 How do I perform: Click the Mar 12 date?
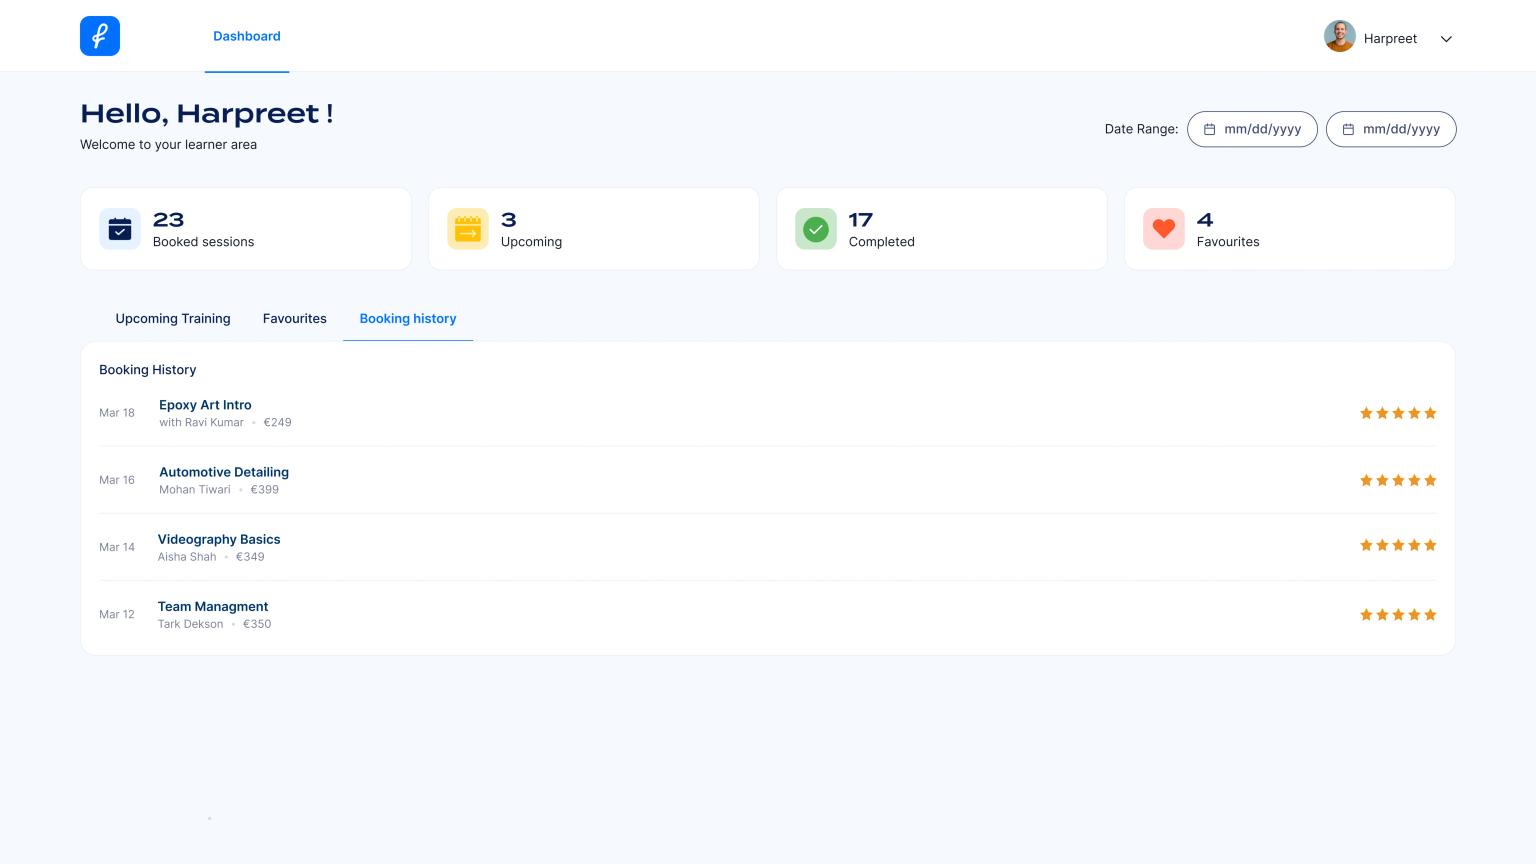(x=117, y=614)
